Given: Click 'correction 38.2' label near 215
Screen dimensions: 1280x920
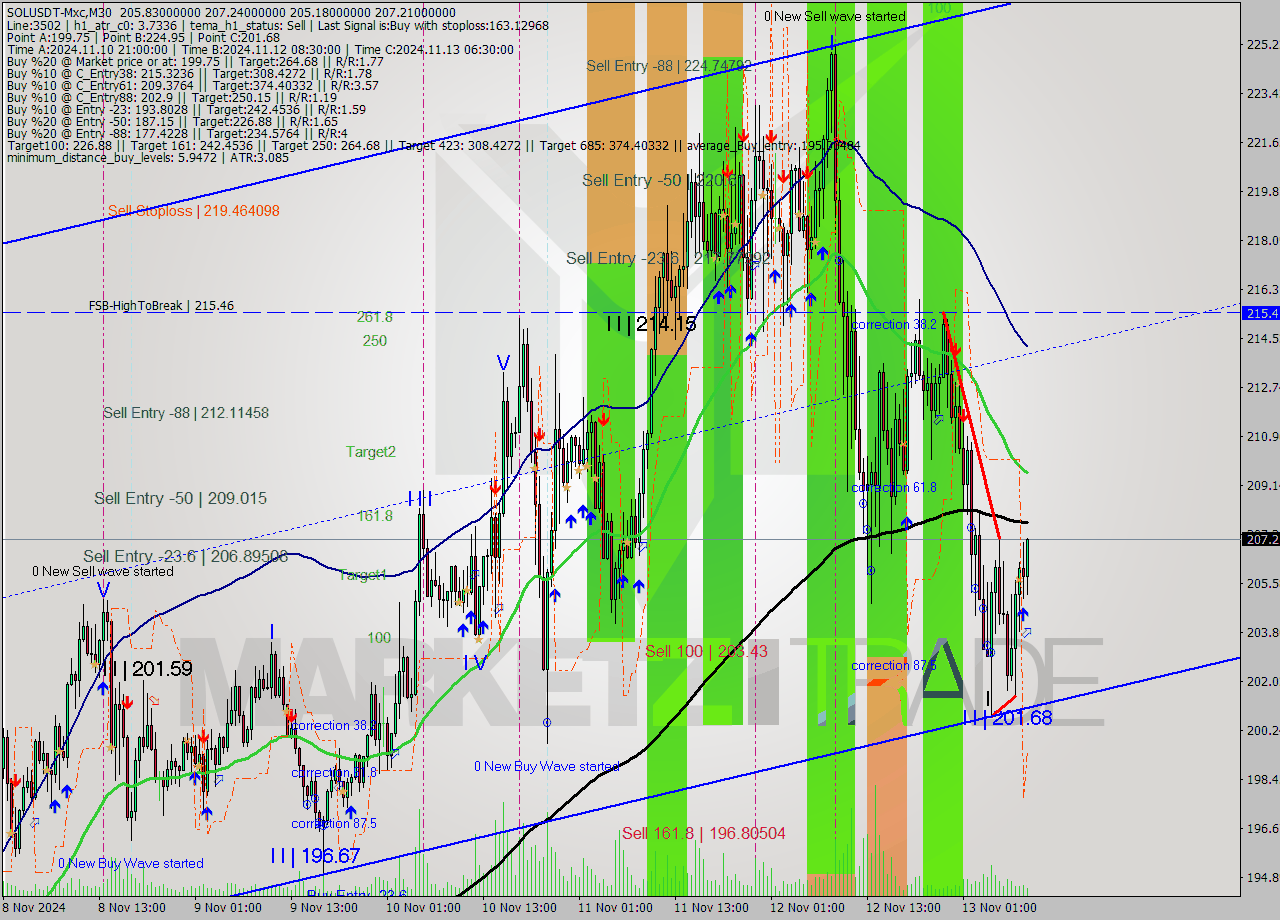Looking at the screenshot, I should click(x=894, y=325).
